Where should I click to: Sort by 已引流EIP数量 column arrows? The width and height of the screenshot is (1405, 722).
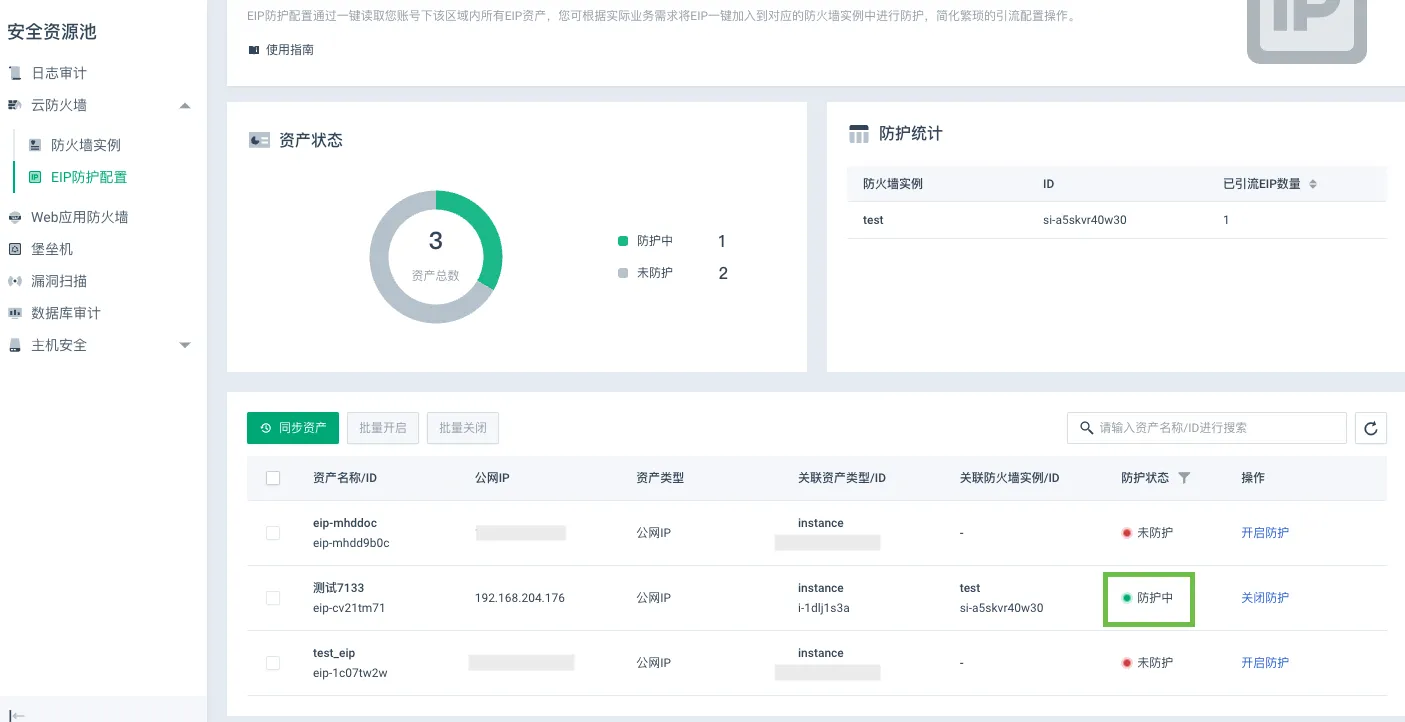1313,184
